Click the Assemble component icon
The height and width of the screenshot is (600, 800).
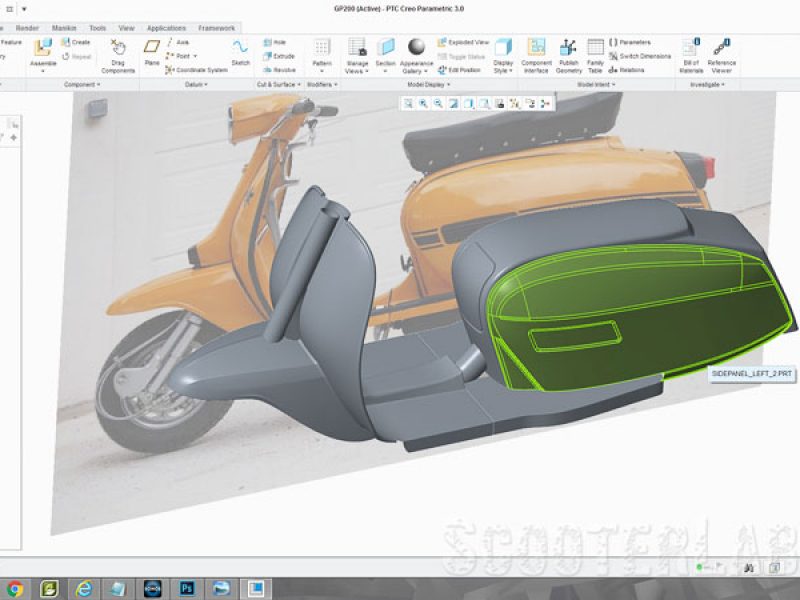point(43,47)
